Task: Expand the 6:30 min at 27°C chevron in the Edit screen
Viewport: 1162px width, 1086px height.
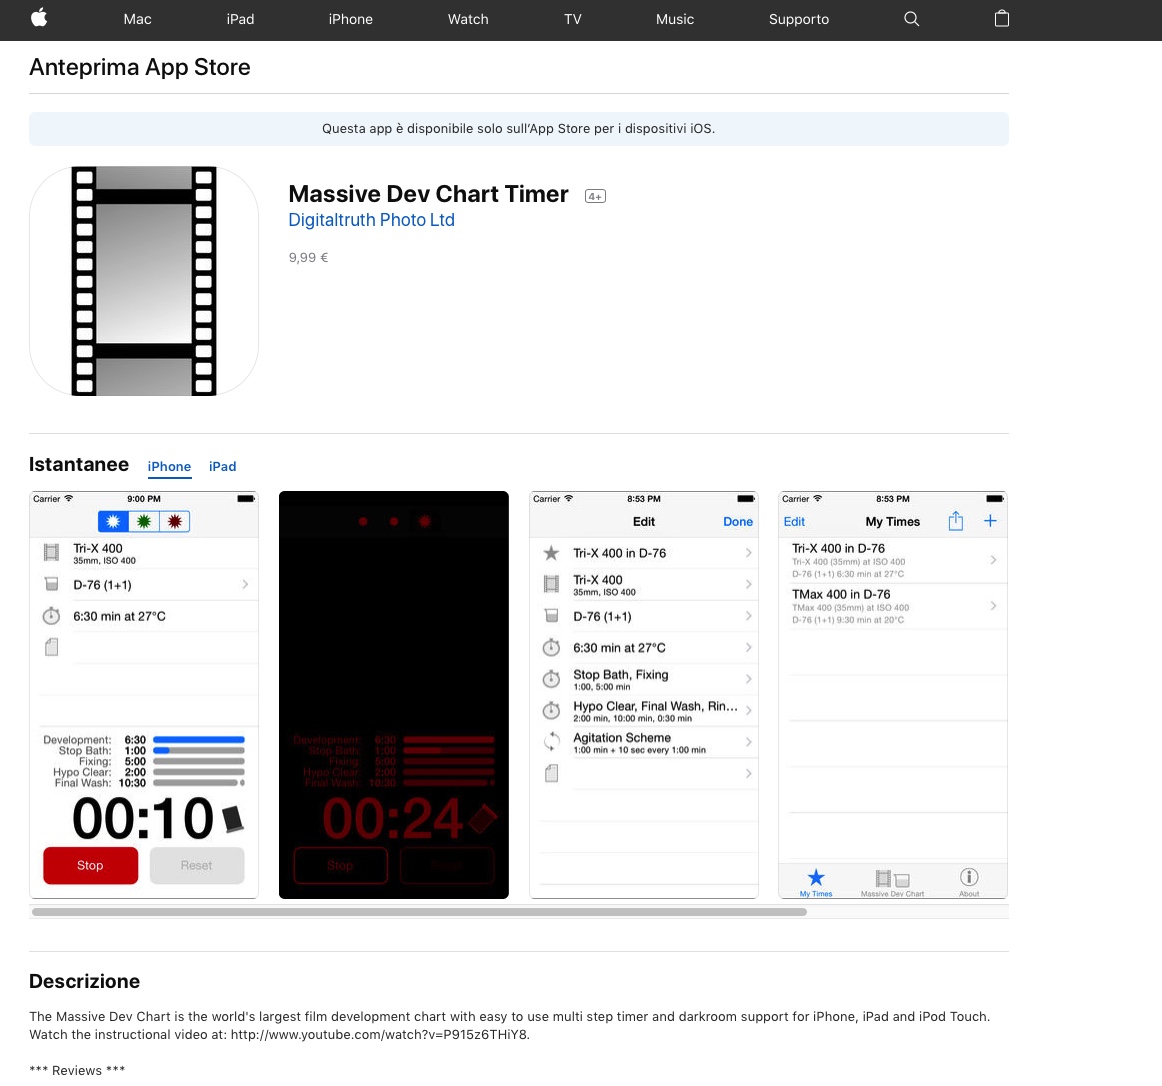Action: click(748, 647)
